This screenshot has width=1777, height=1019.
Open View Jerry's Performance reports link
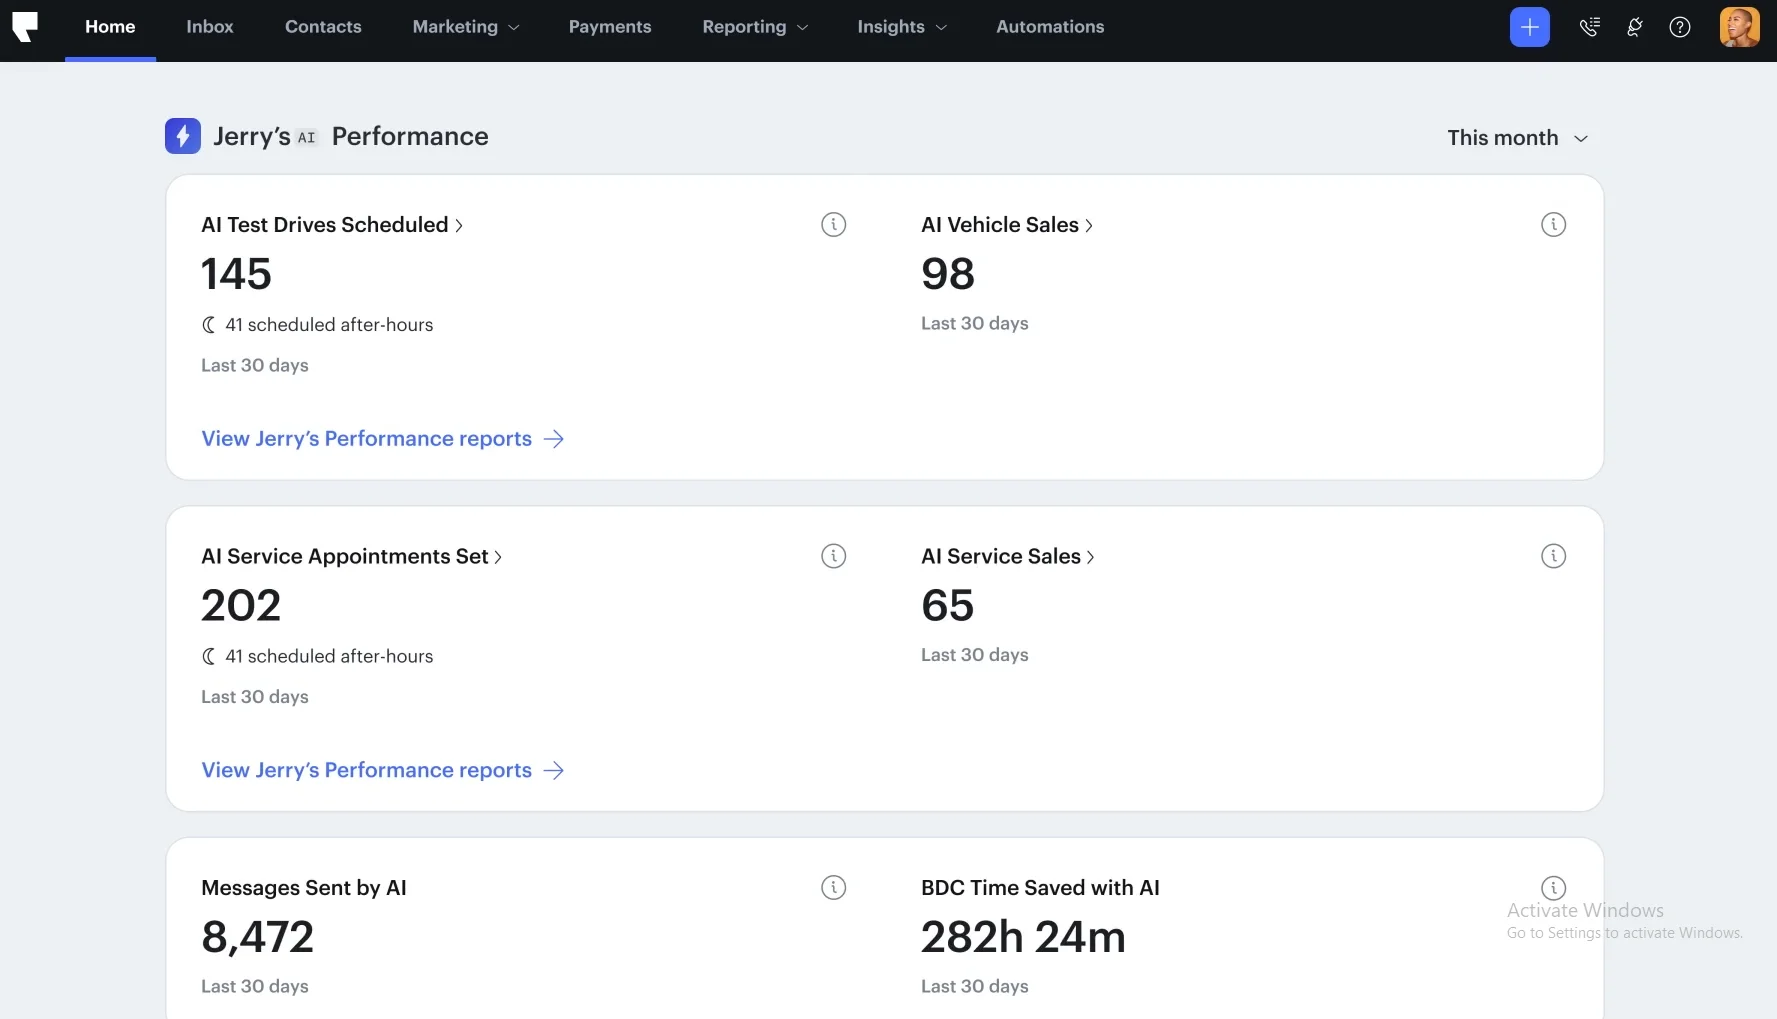pyautogui.click(x=366, y=439)
